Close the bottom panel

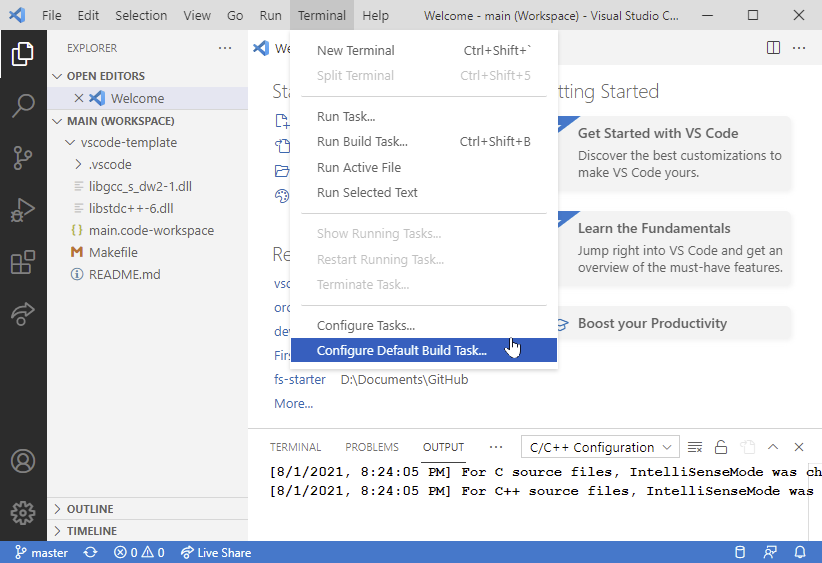798,447
